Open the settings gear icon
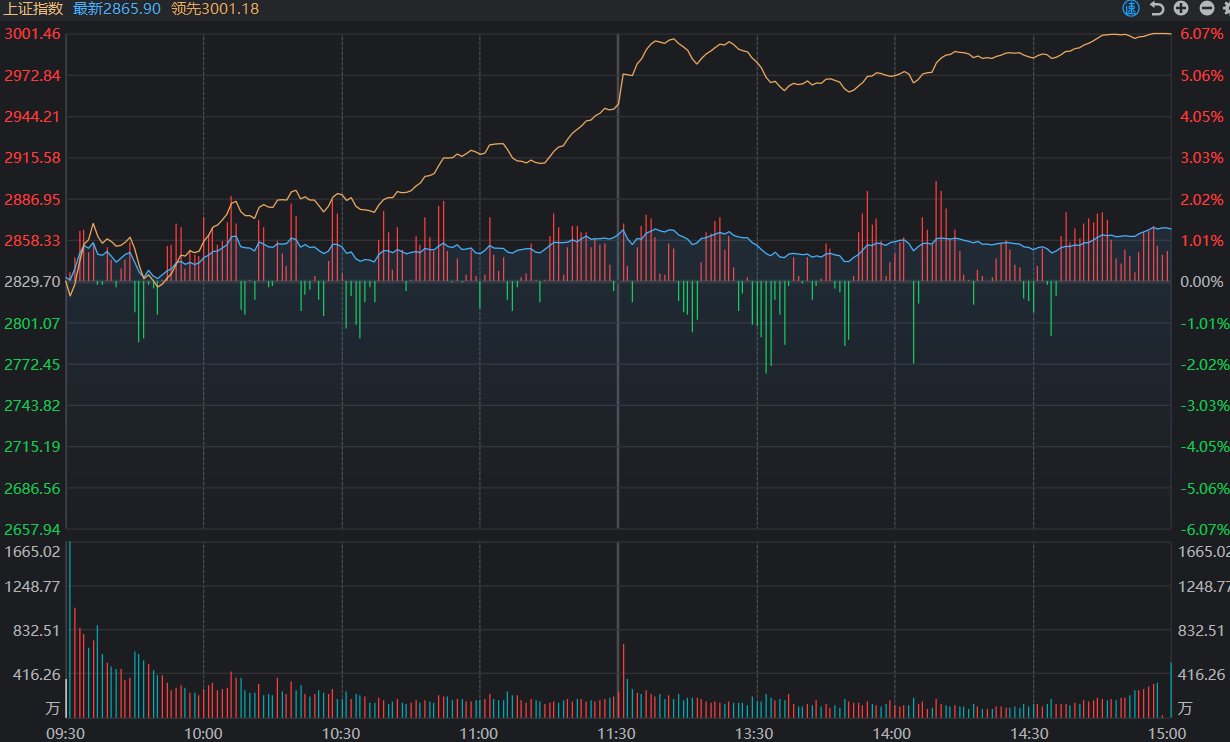The image size is (1230, 742). pyautogui.click(x=1226, y=9)
